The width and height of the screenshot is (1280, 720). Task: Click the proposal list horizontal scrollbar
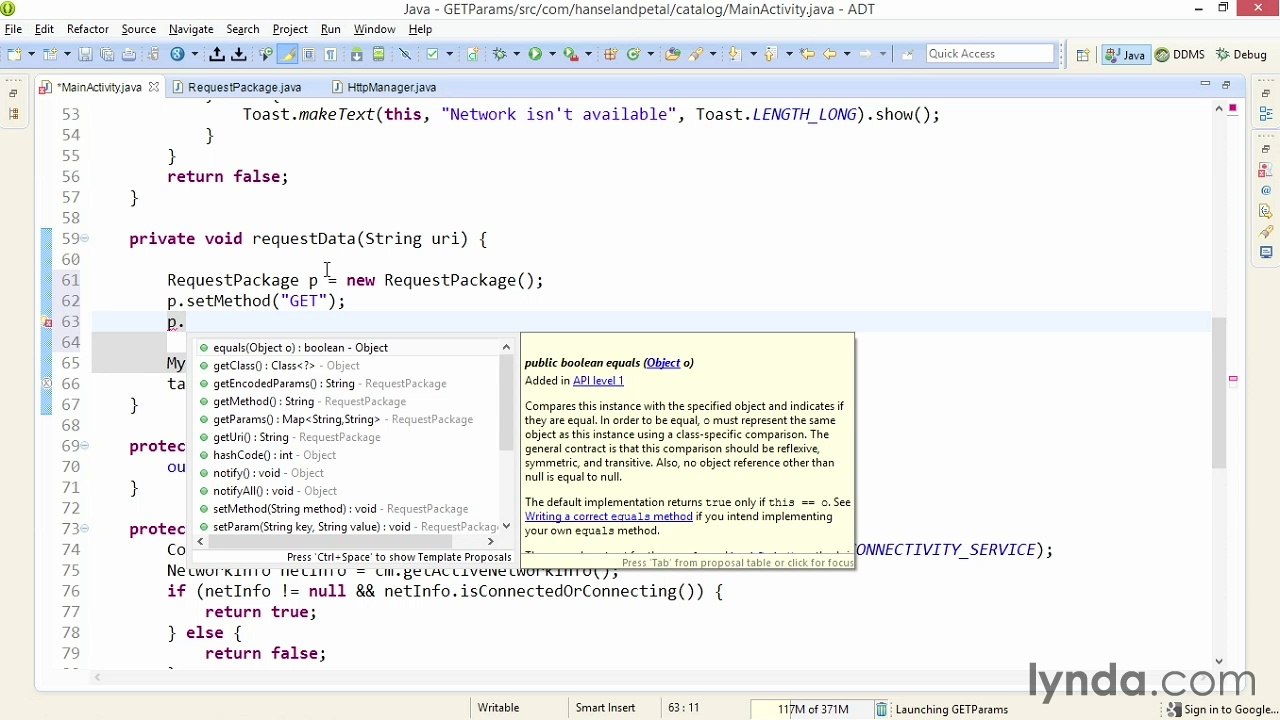coord(330,541)
